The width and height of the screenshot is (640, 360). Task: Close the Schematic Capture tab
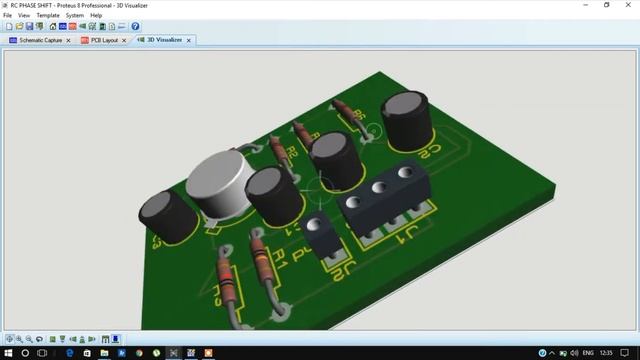click(x=68, y=40)
